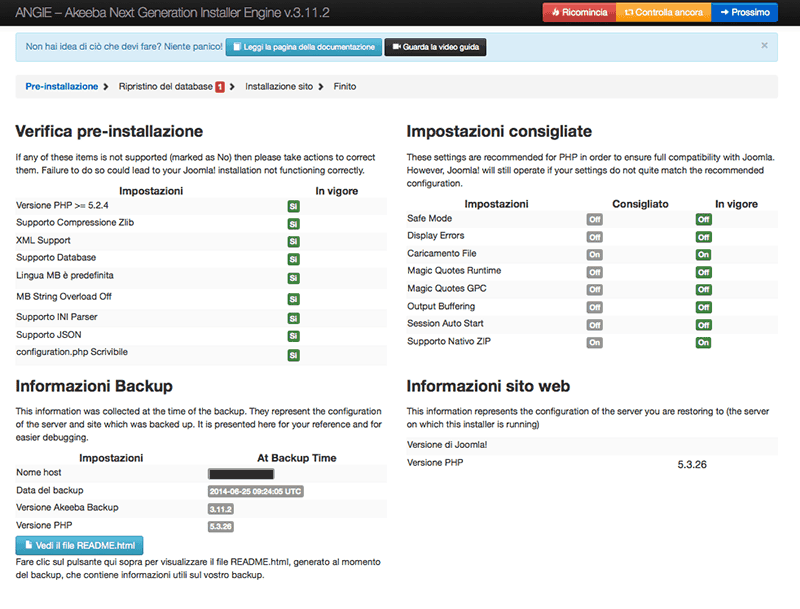The height and width of the screenshot is (609, 800).
Task: Click Sì badge for Supporto INI Parser
Action: [x=293, y=318]
